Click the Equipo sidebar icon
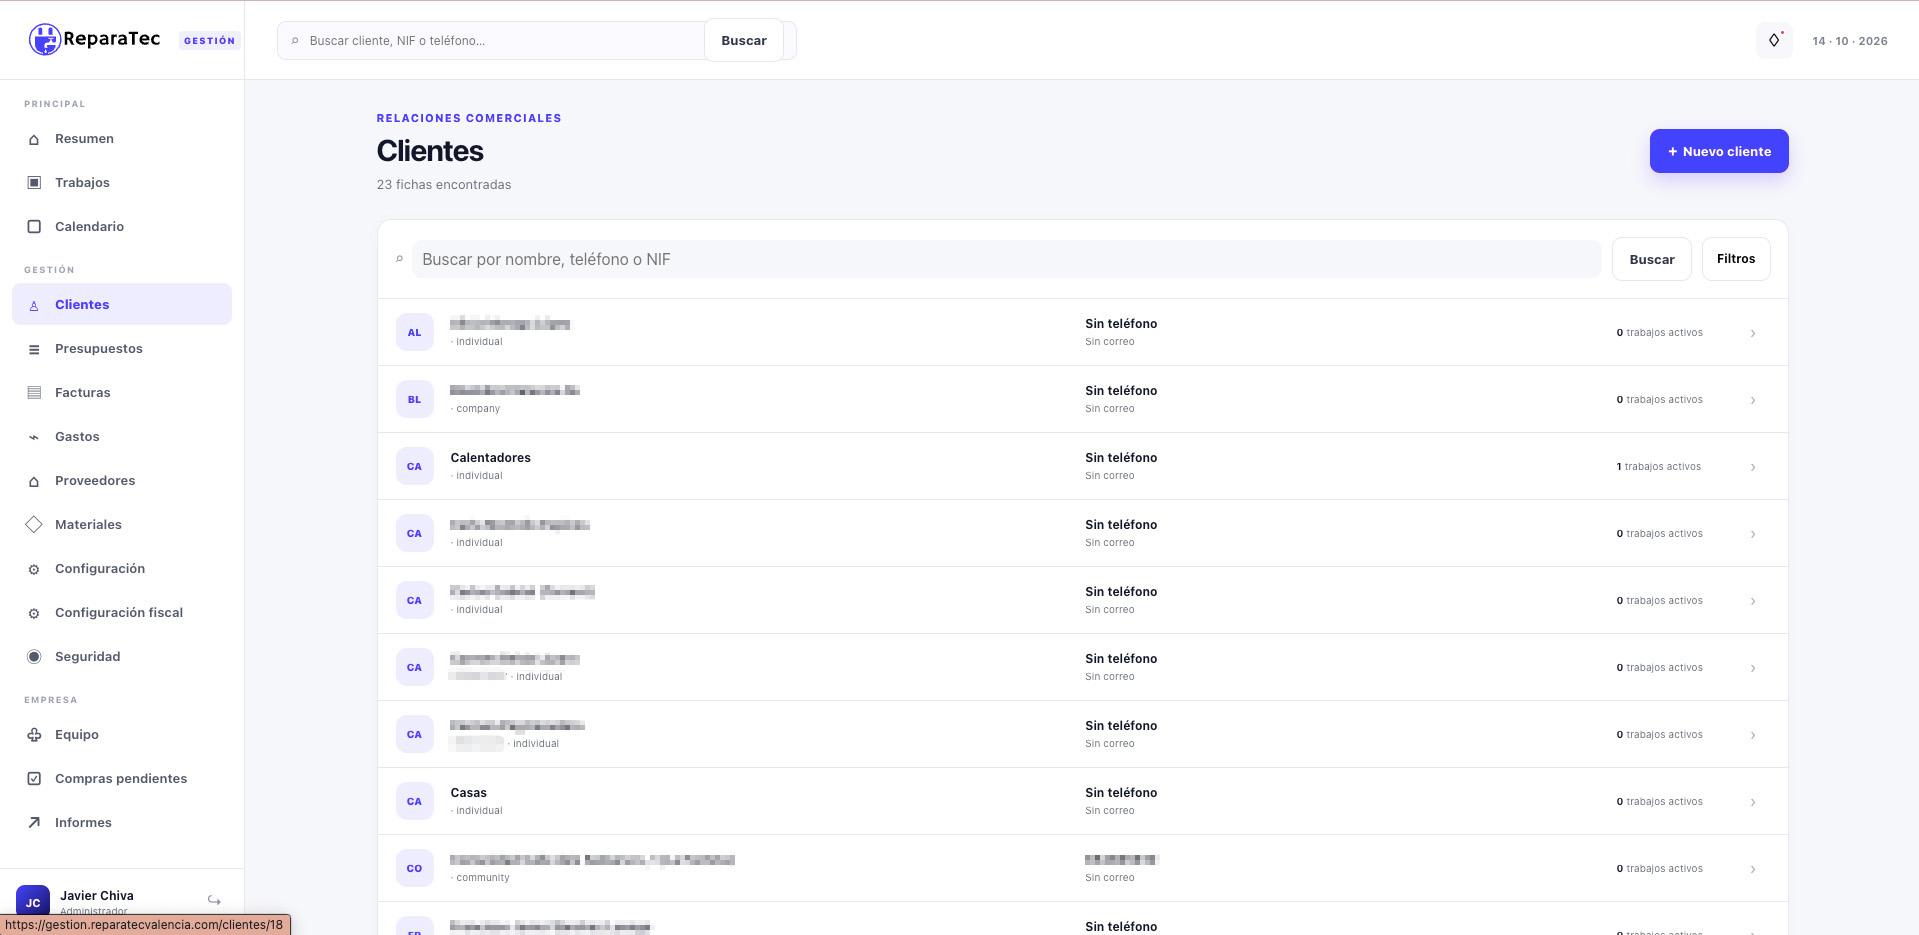Viewport: 1919px width, 935px height. [34, 735]
